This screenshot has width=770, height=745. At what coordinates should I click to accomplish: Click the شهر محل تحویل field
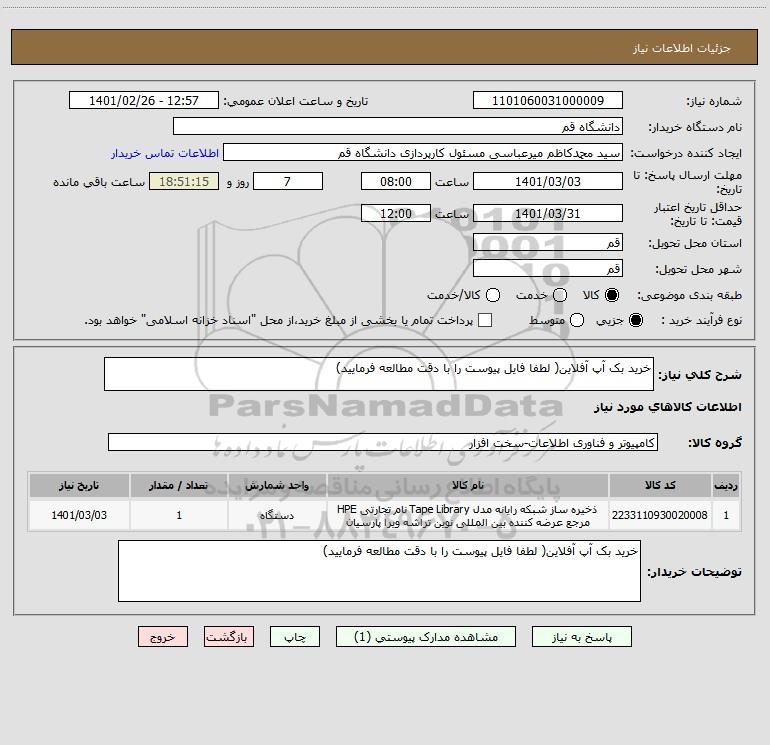tap(548, 269)
